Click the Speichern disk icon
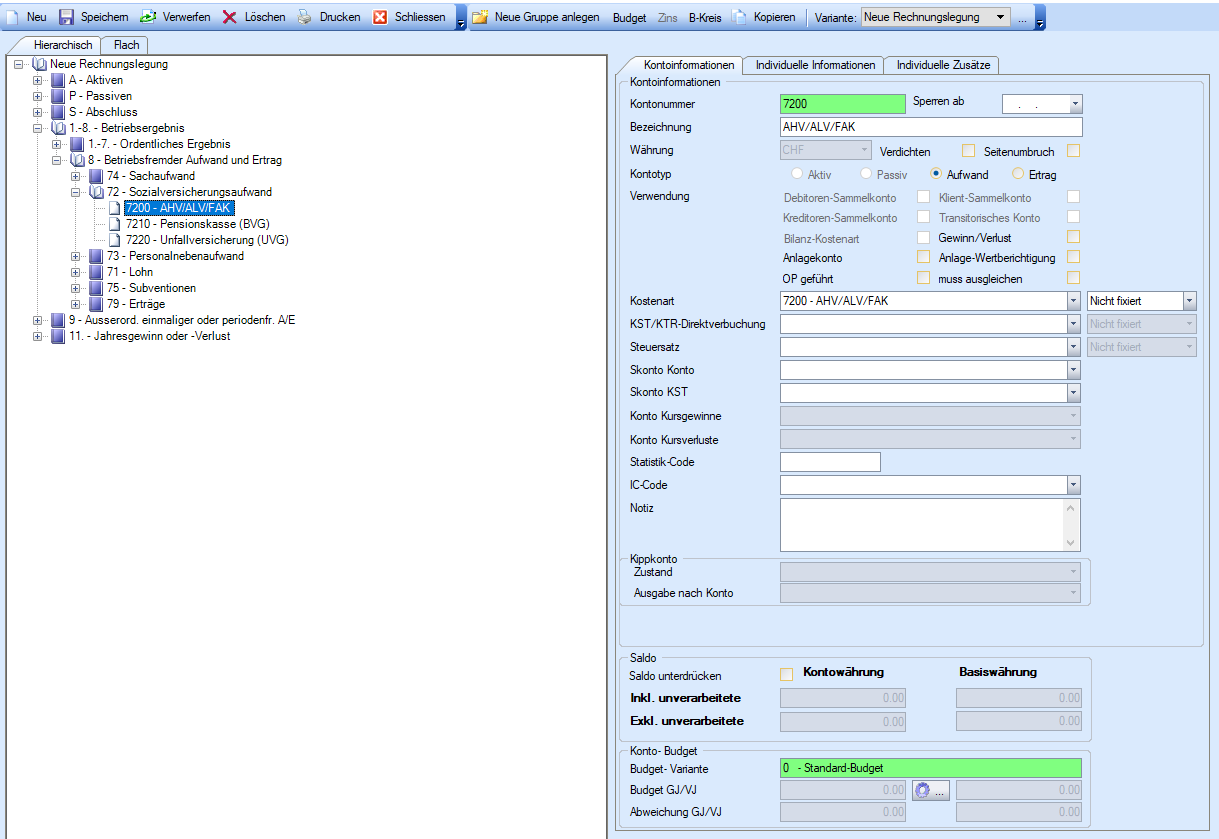The image size is (1219, 839). pyautogui.click(x=66, y=17)
